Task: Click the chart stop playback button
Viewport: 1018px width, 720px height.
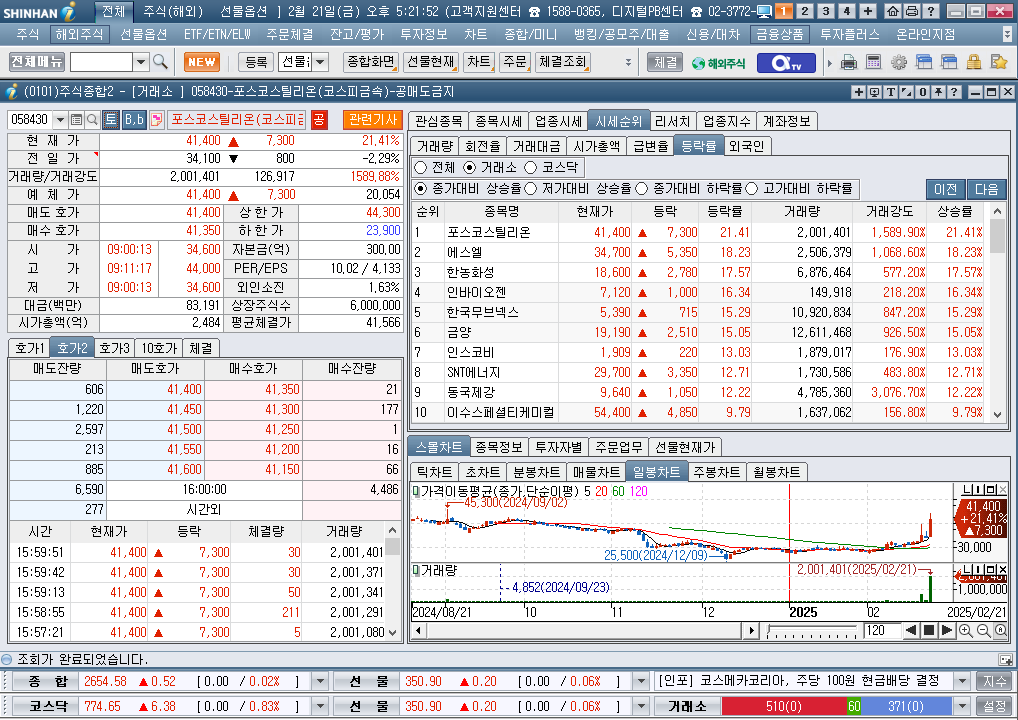Action: point(929,630)
